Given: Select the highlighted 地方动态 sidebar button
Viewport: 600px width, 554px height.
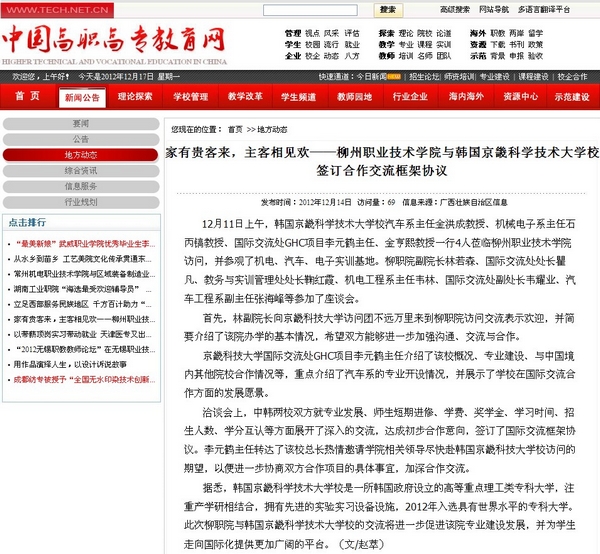Looking at the screenshot, I should (80, 155).
